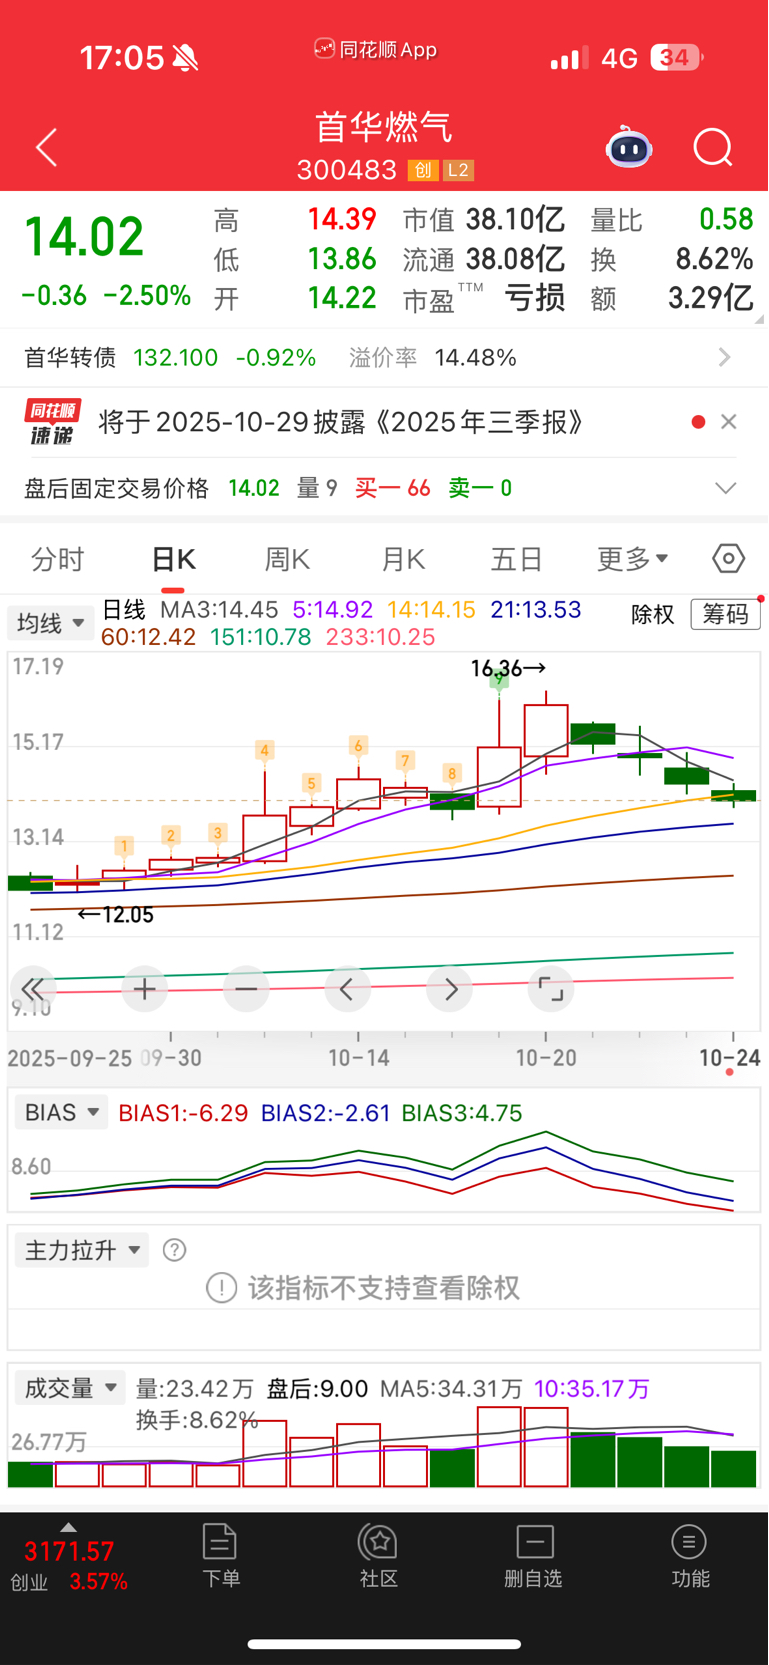Tap the numbered marker 4 on candlestick

click(x=265, y=750)
